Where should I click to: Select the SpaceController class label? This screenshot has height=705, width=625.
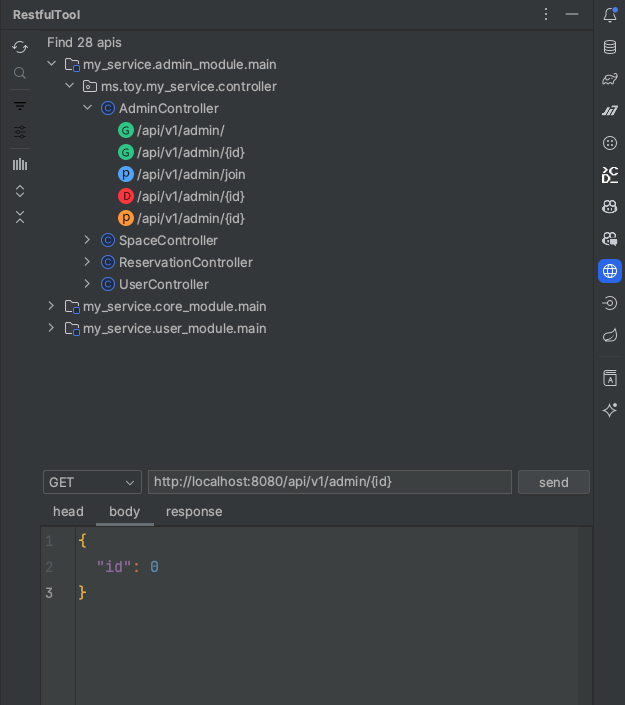(x=168, y=241)
